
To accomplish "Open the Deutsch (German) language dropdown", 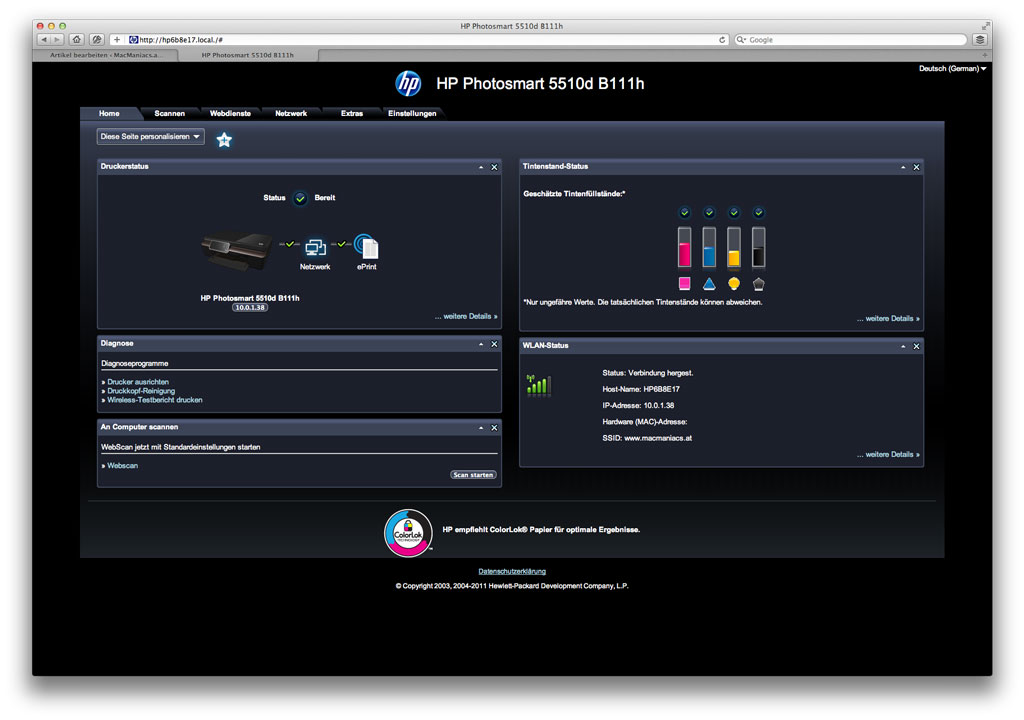I will coord(952,69).
